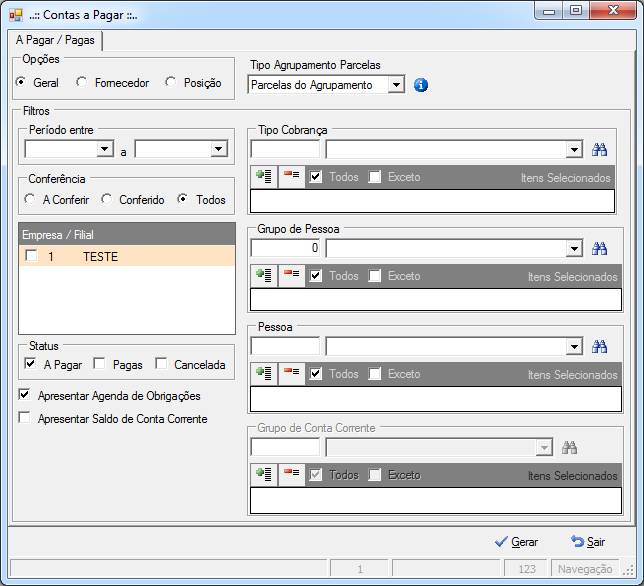Click Itens Selecionados in Tipo Cobrança
Viewport: 644px width, 586px height.
[x=566, y=178]
